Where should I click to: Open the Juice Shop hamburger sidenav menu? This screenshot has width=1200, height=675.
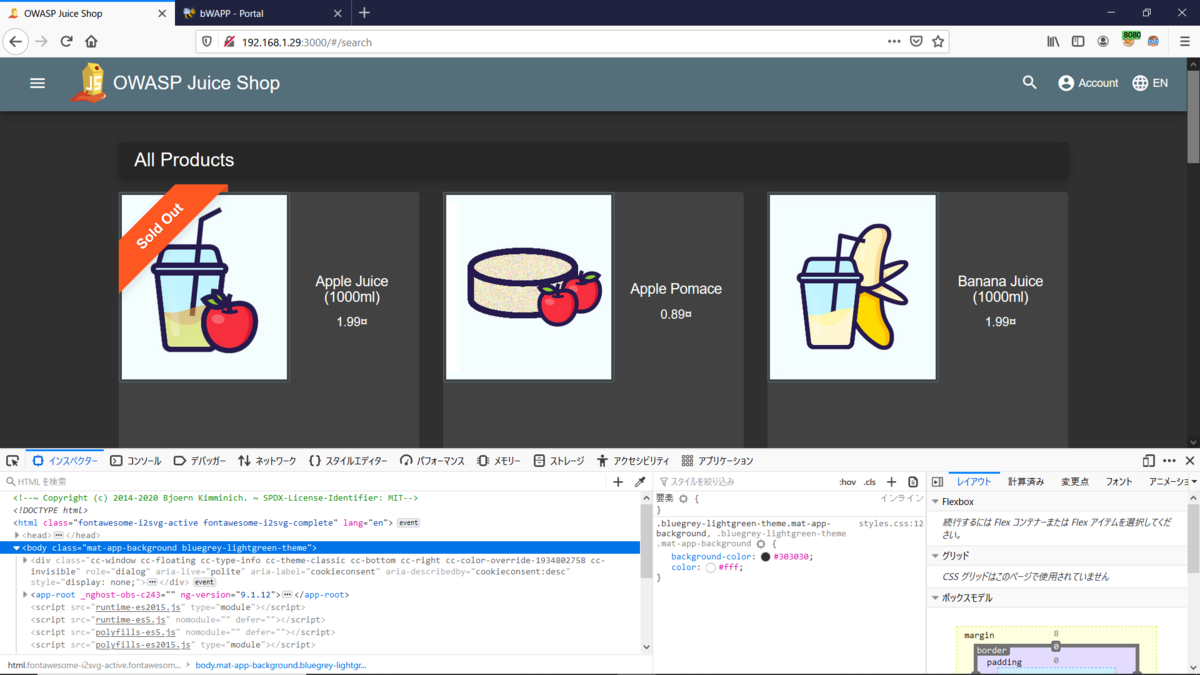click(x=38, y=83)
